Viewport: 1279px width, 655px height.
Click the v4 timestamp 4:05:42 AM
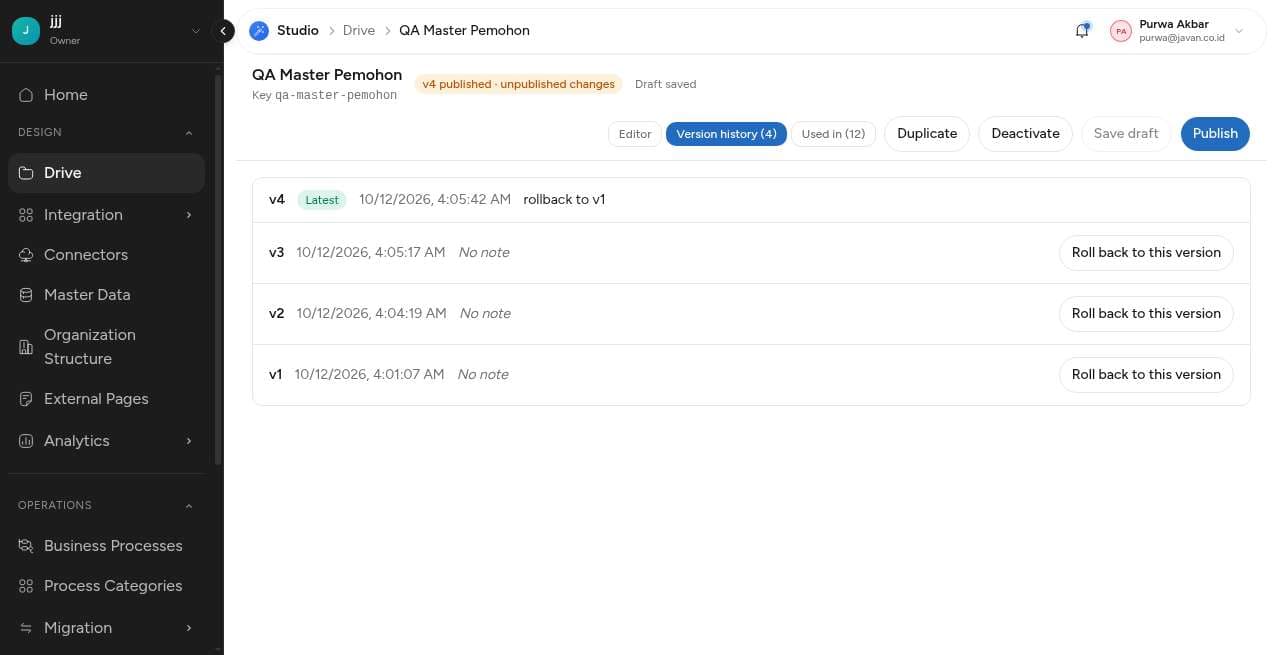click(x=435, y=200)
